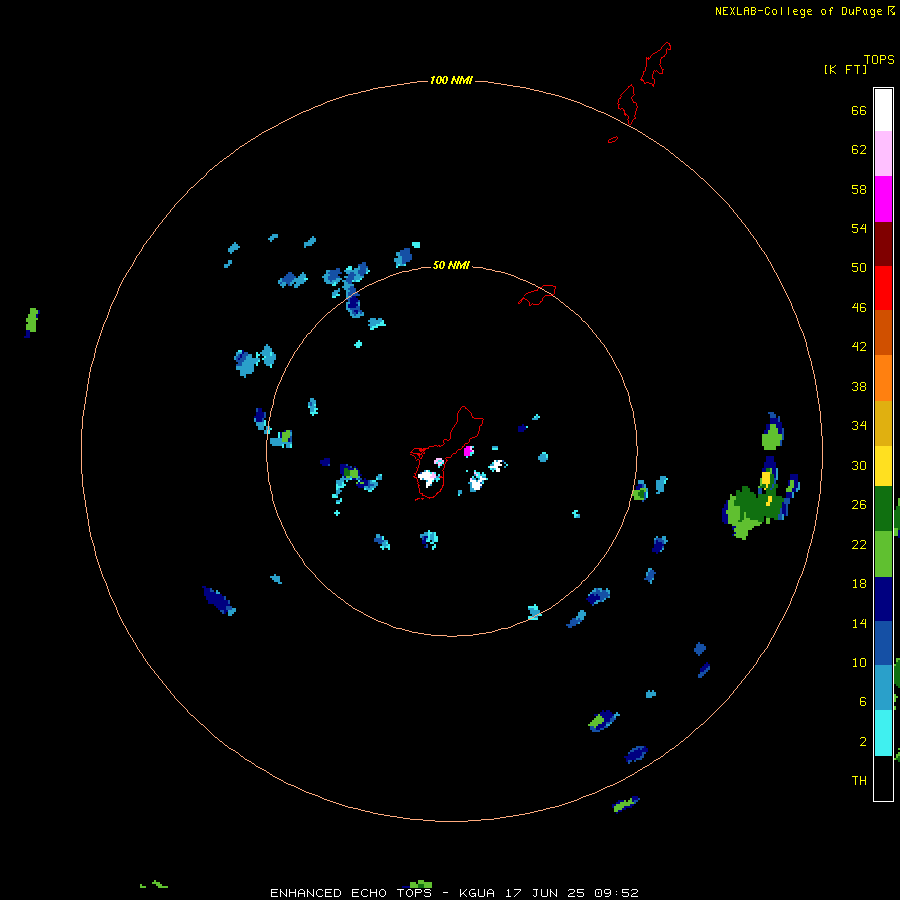Click the magenta echo east of Guam
The height and width of the screenshot is (900, 900).
coord(468,451)
